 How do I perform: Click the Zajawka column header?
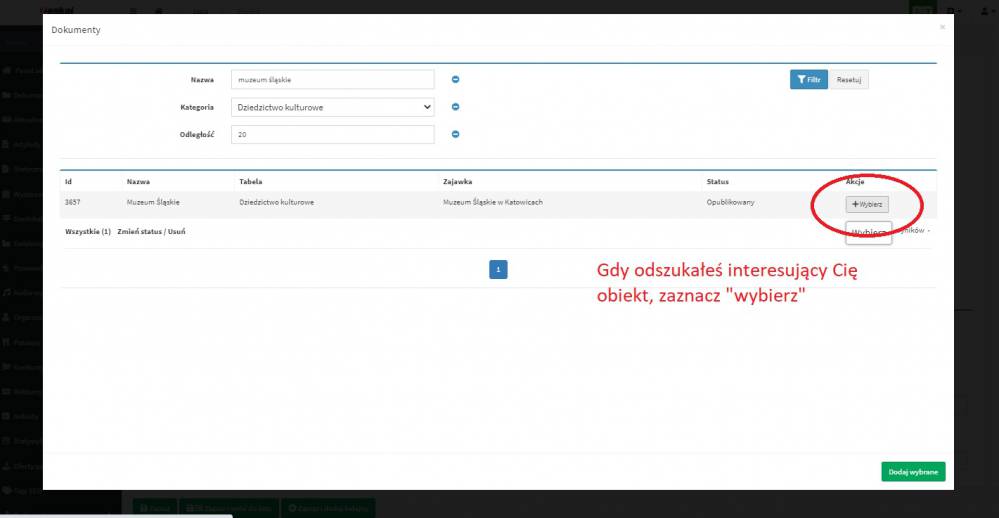tap(459, 182)
